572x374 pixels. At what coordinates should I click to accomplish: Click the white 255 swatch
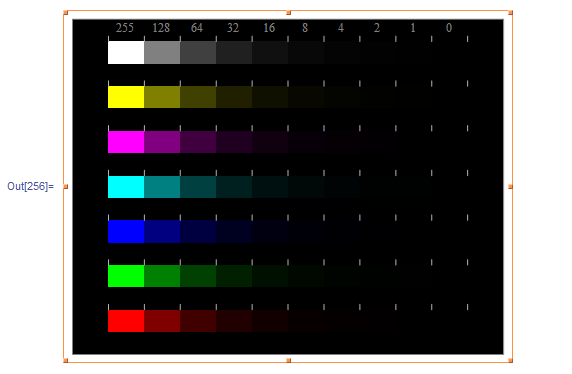pos(126,53)
